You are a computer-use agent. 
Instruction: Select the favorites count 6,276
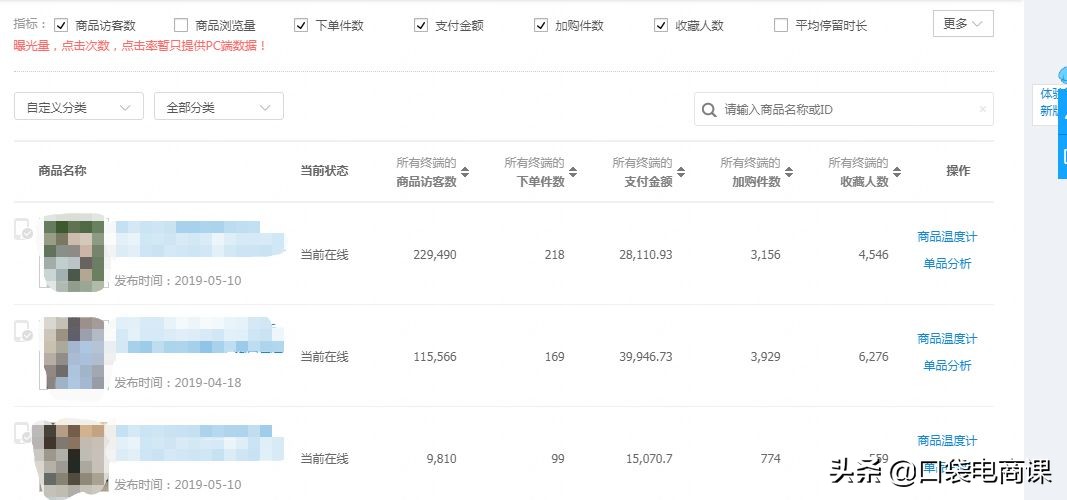(x=874, y=357)
